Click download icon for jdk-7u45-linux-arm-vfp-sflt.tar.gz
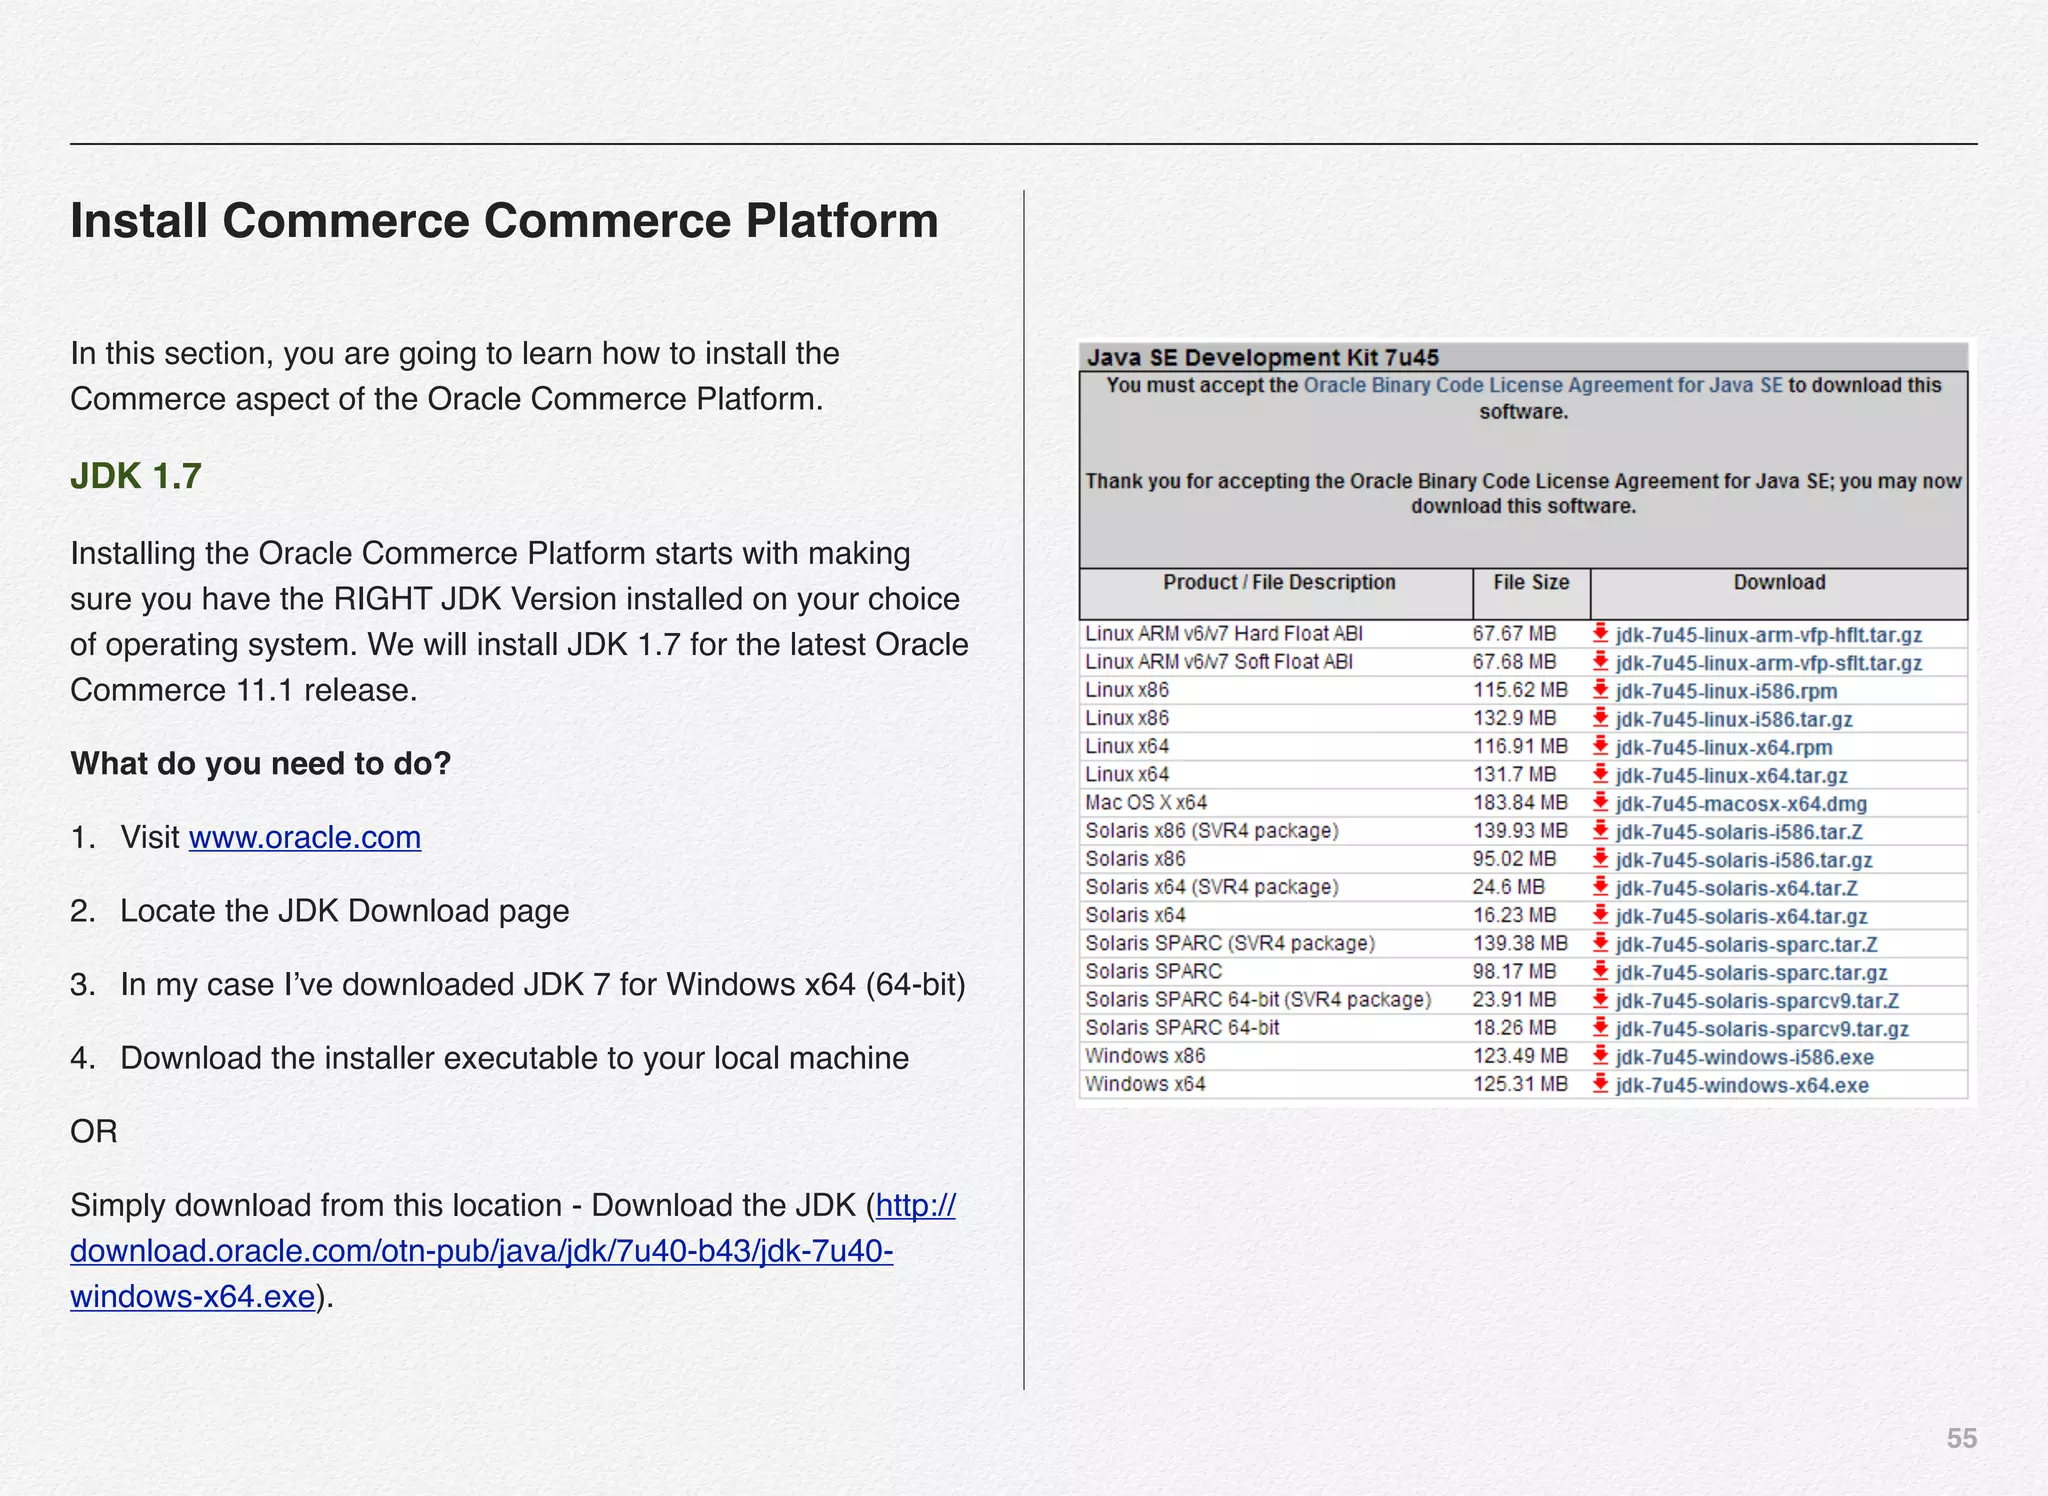The width and height of the screenshot is (2048, 1496). [1600, 661]
